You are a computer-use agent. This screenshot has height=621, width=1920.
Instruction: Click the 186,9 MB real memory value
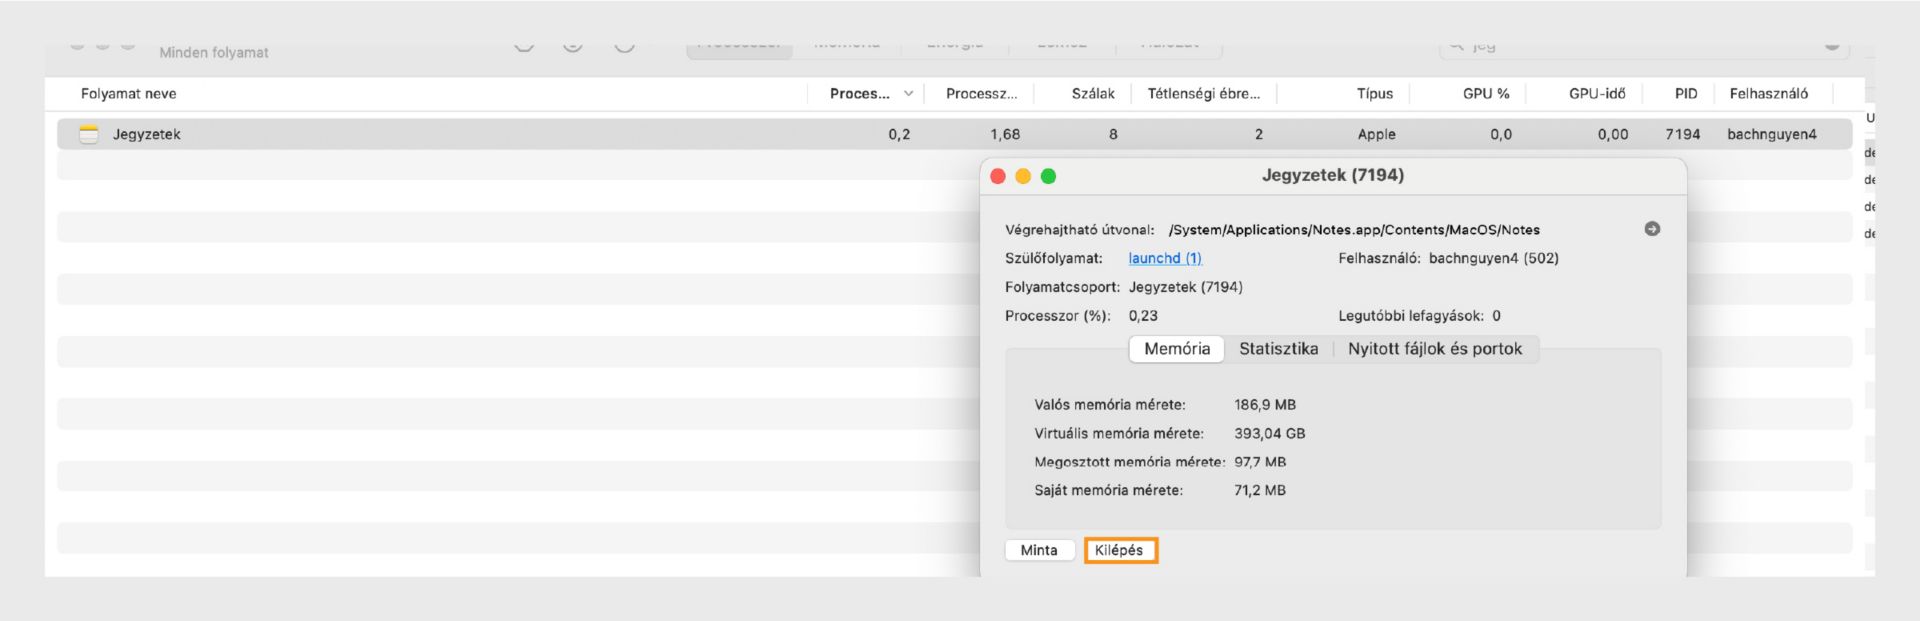click(x=1265, y=405)
